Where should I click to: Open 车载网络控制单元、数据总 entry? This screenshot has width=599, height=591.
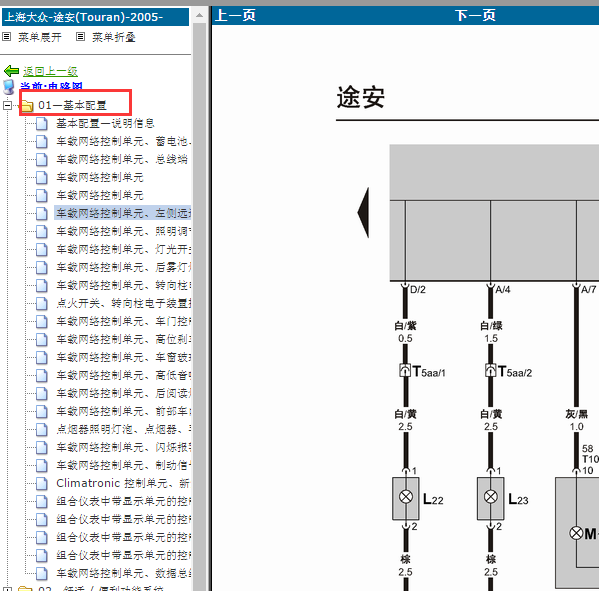point(123,573)
